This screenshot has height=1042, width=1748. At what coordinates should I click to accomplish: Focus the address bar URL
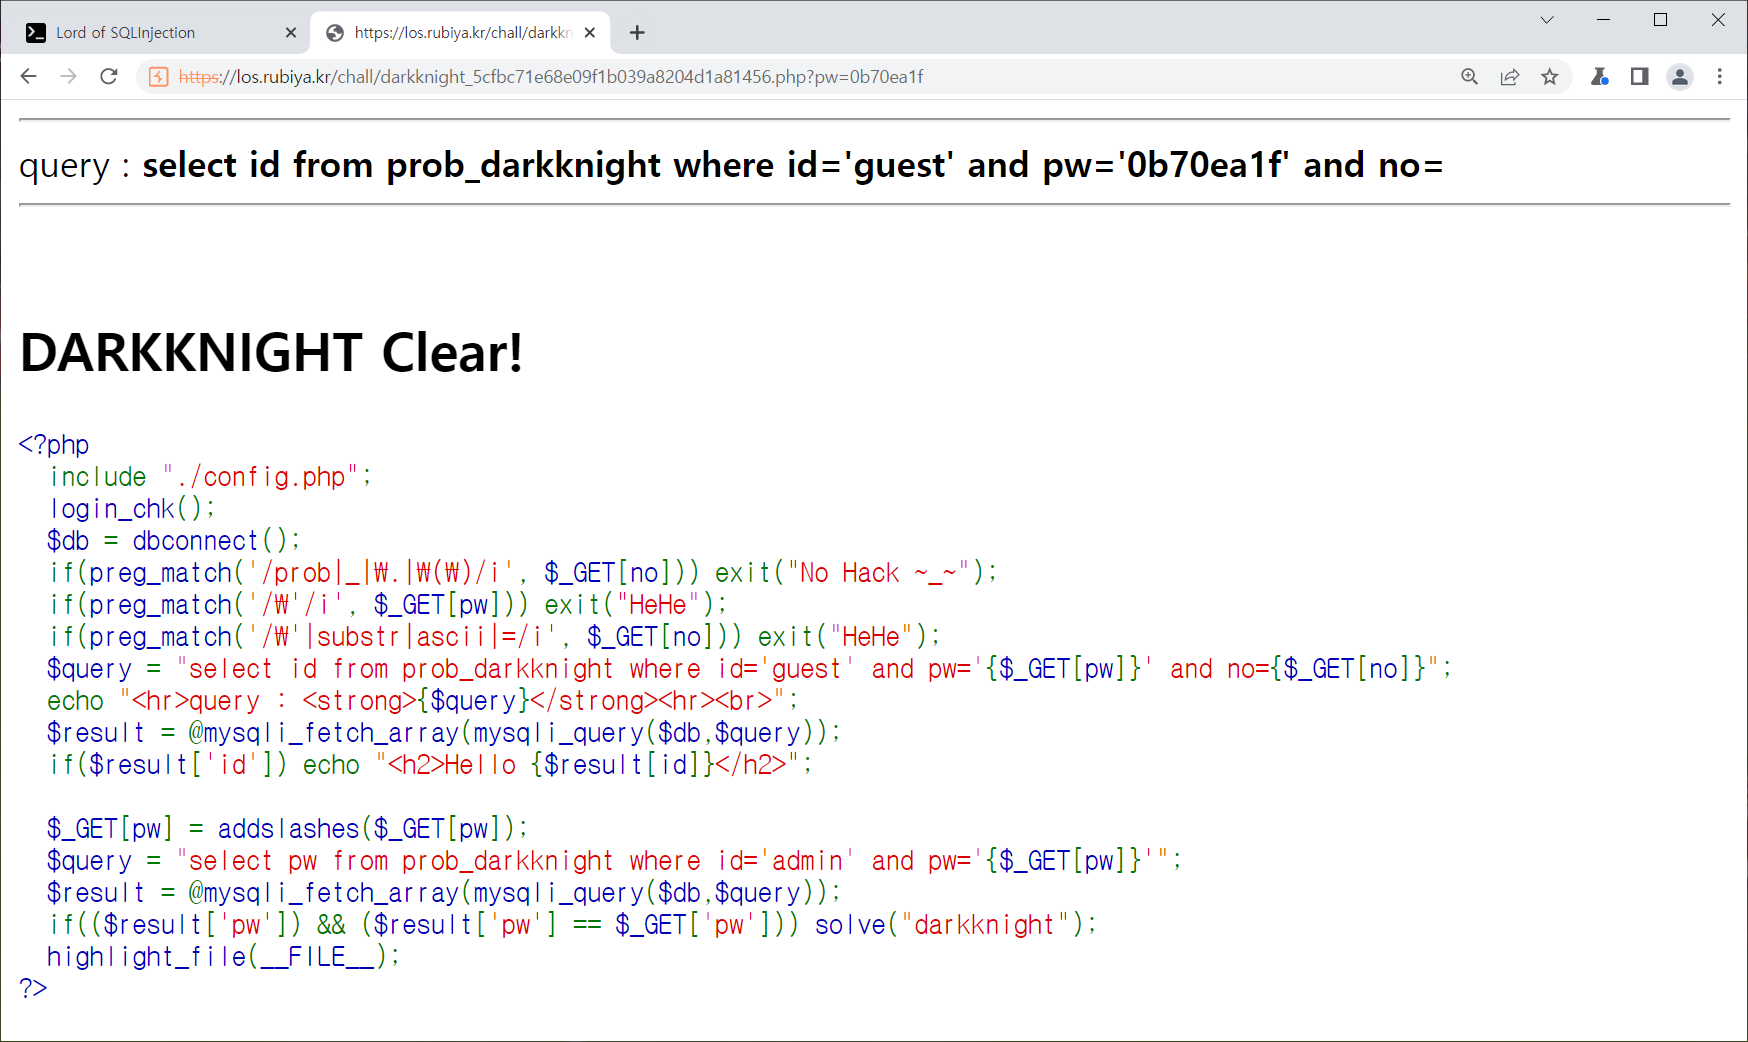click(550, 77)
